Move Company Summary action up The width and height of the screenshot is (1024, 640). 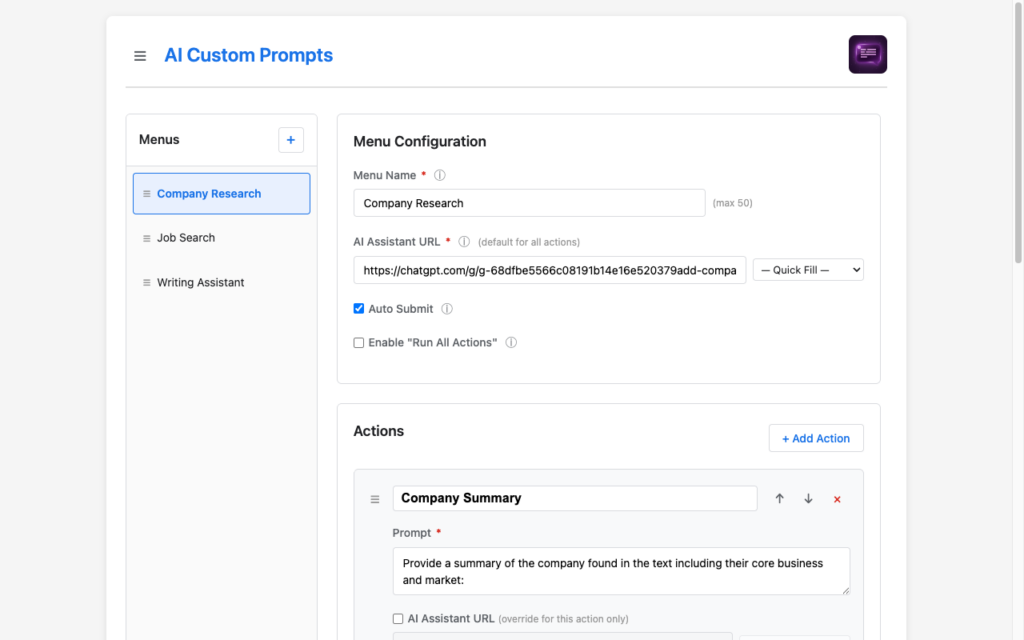tap(779, 498)
